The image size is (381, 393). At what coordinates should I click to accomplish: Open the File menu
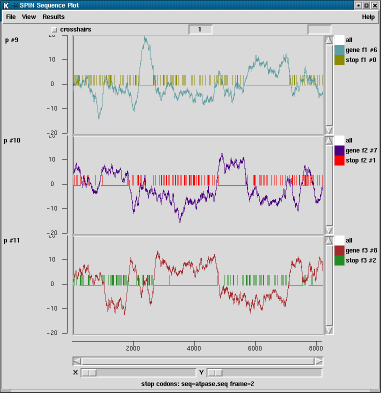(11, 17)
